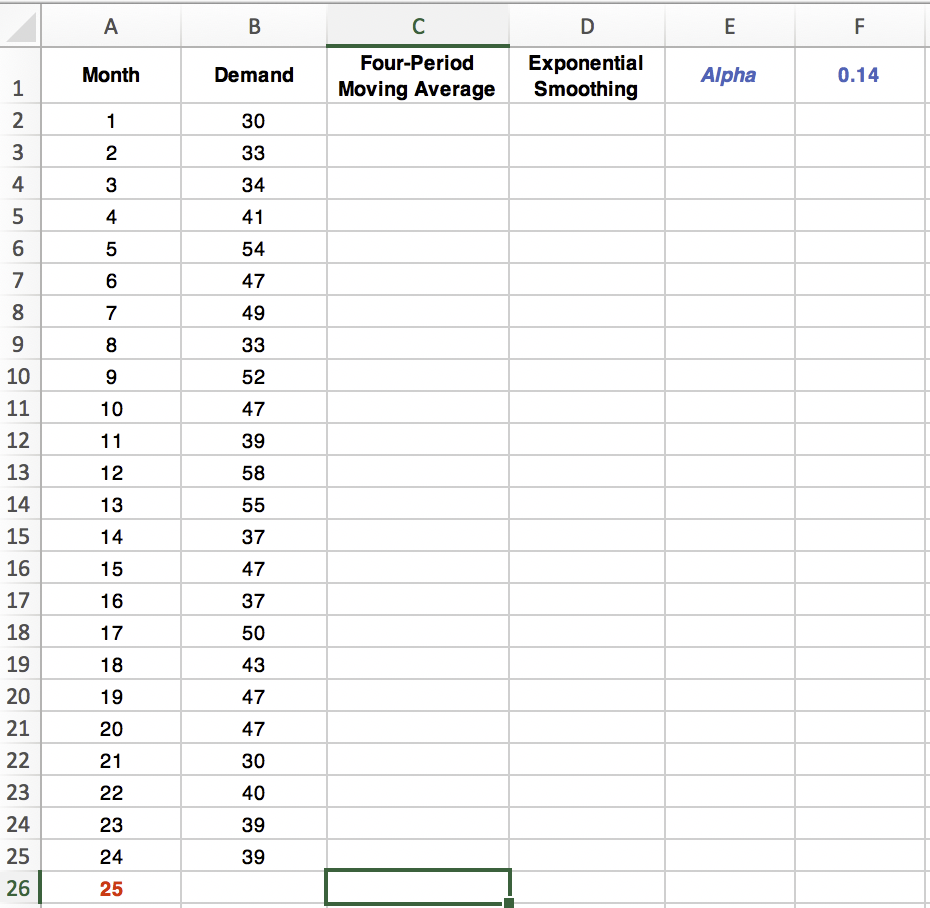930x908 pixels.
Task: Click the red Month 25 cell
Action: point(110,885)
